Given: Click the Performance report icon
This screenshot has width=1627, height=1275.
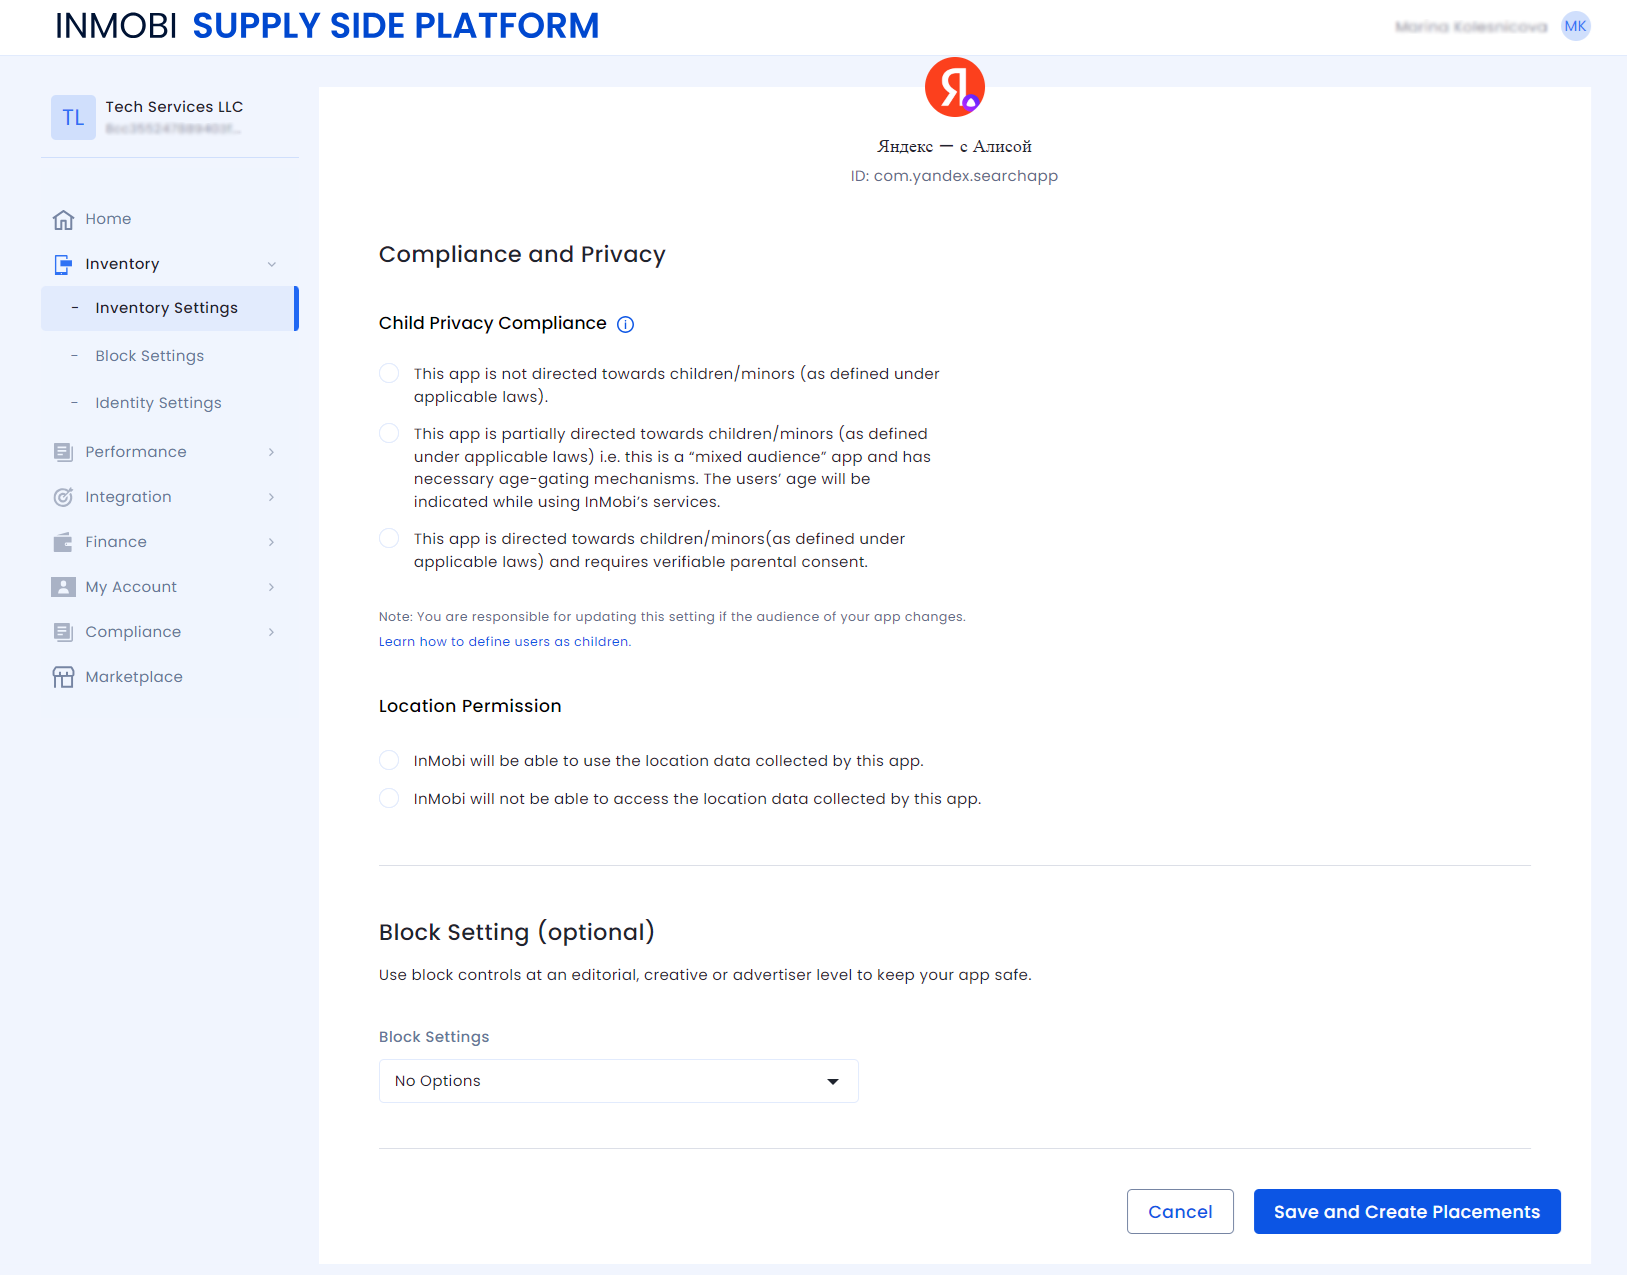Looking at the screenshot, I should (63, 452).
